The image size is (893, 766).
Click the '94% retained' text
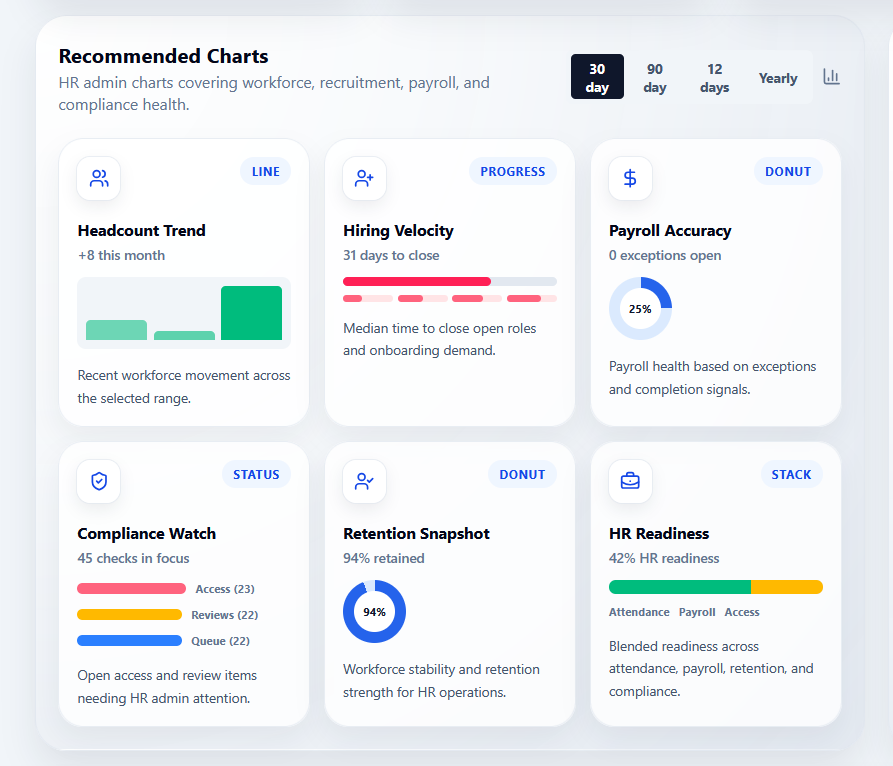384,558
